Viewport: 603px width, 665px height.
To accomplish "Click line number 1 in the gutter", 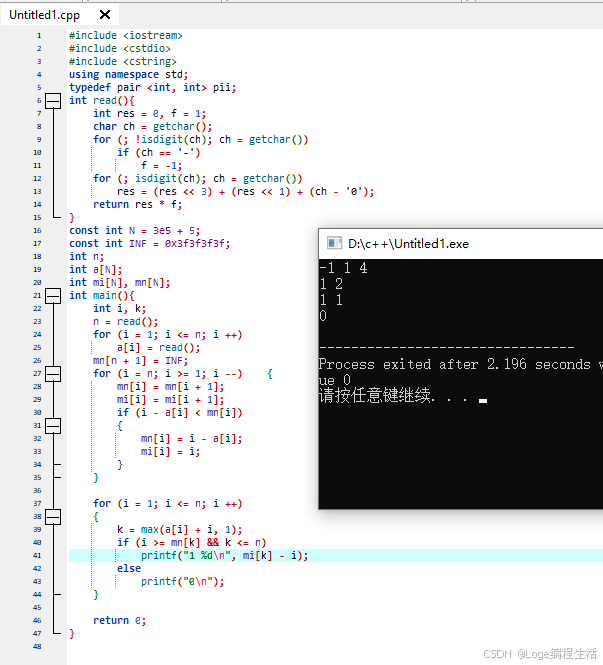I will (x=39, y=36).
